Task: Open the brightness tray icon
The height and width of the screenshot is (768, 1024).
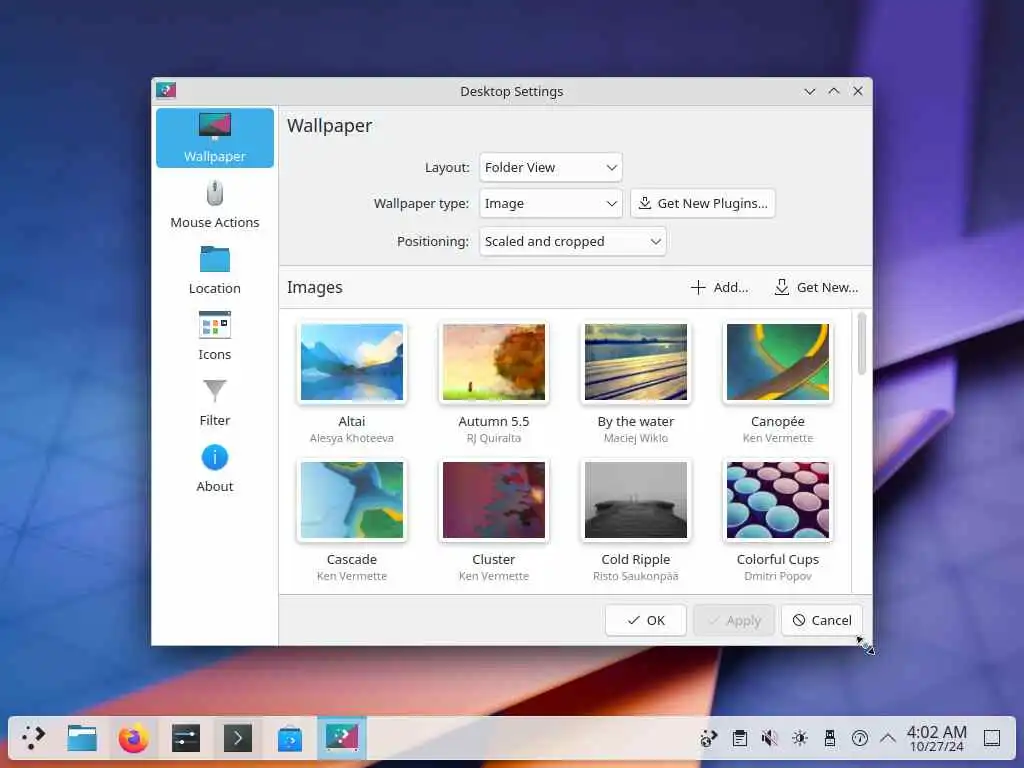Action: coord(799,738)
